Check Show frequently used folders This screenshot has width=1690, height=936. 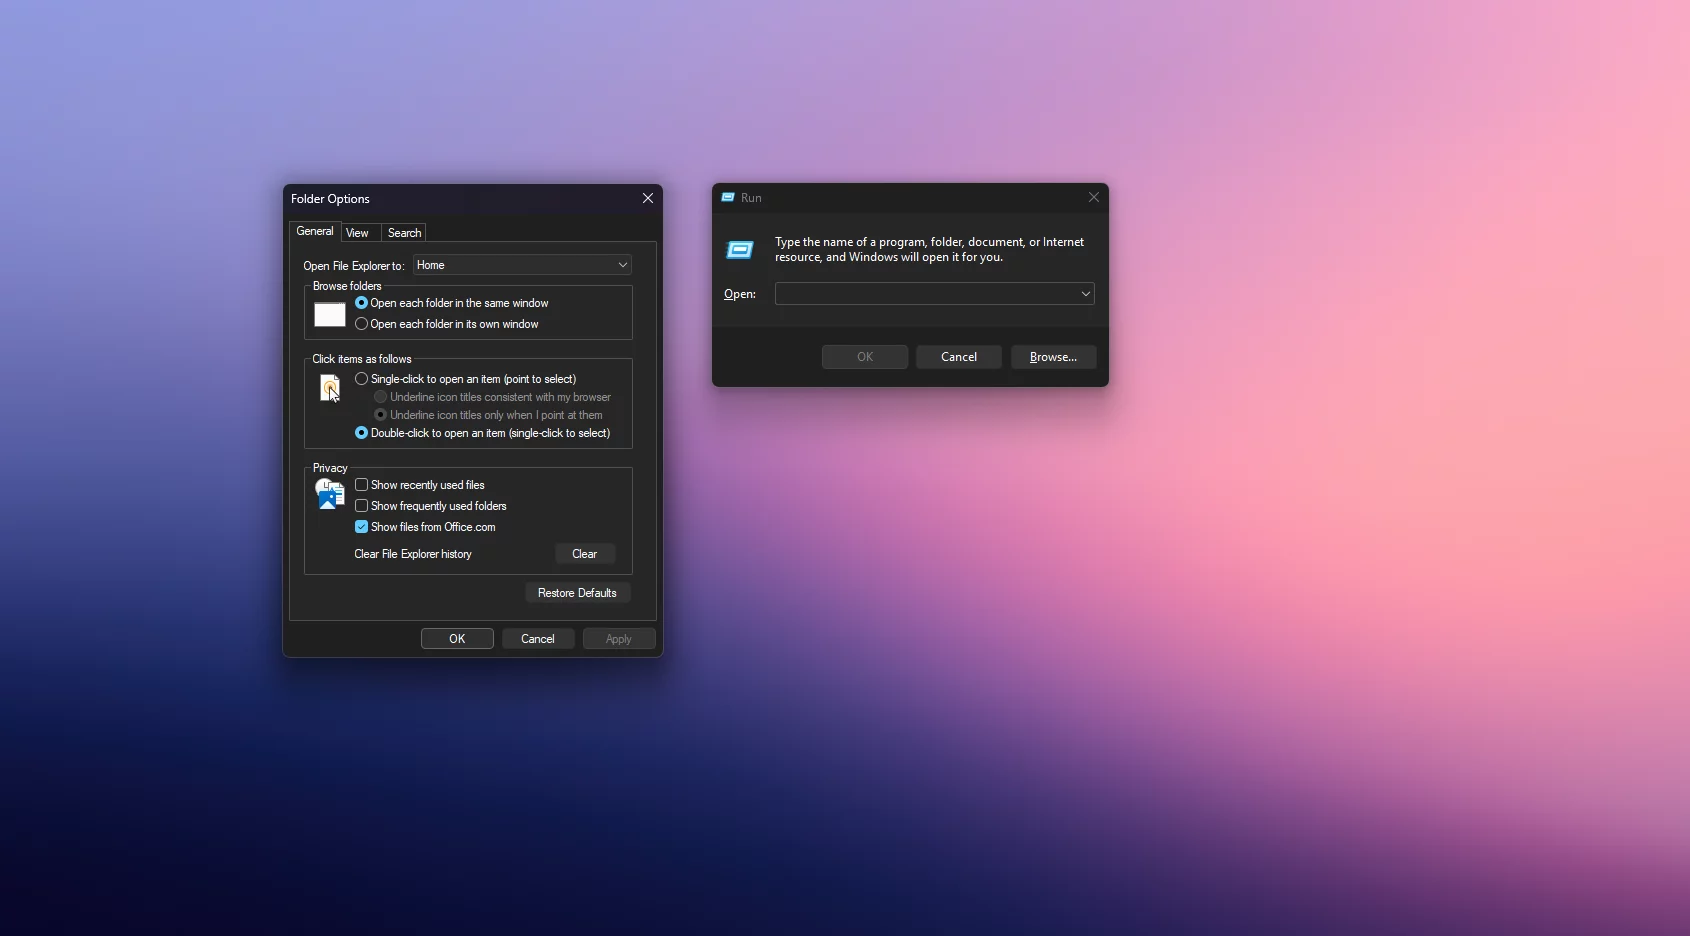pyautogui.click(x=362, y=506)
